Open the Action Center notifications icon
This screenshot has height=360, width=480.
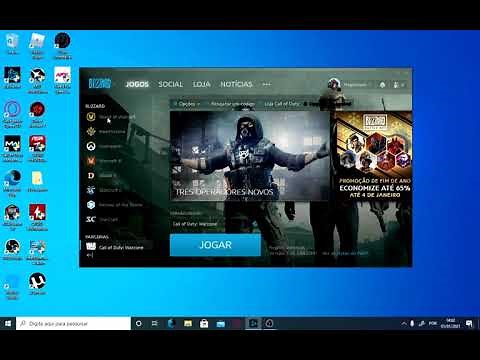click(469, 323)
